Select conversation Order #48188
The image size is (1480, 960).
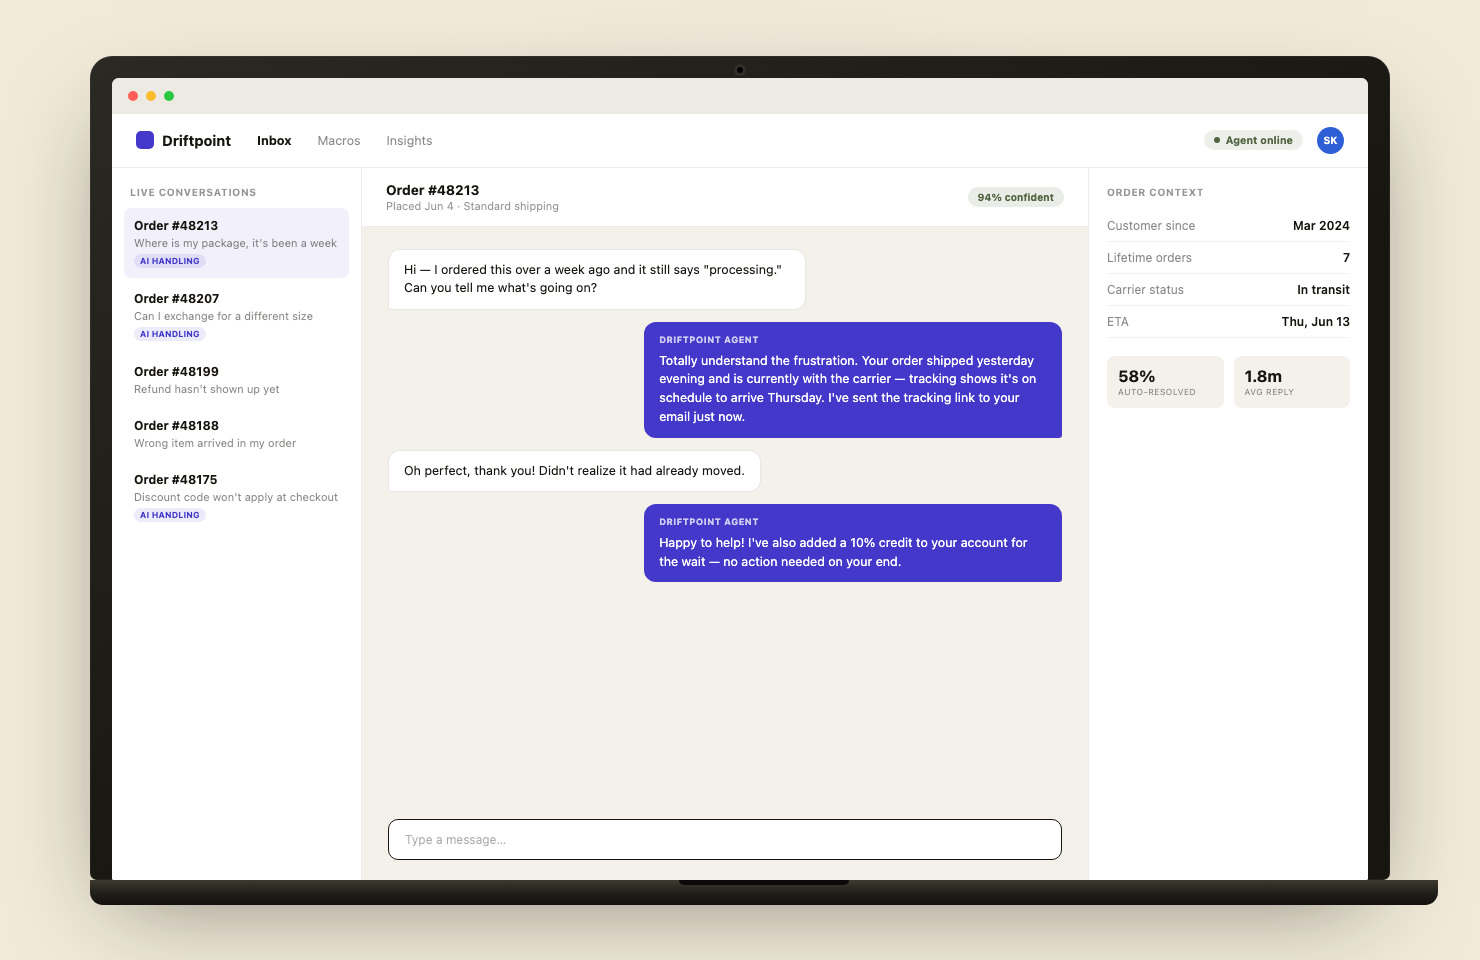pyautogui.click(x=236, y=434)
